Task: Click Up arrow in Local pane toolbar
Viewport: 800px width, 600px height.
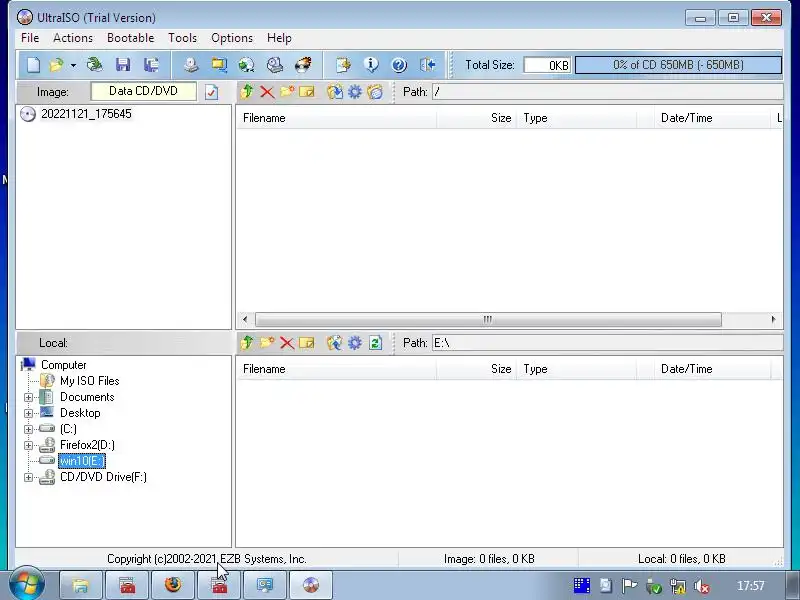Action: point(247,343)
